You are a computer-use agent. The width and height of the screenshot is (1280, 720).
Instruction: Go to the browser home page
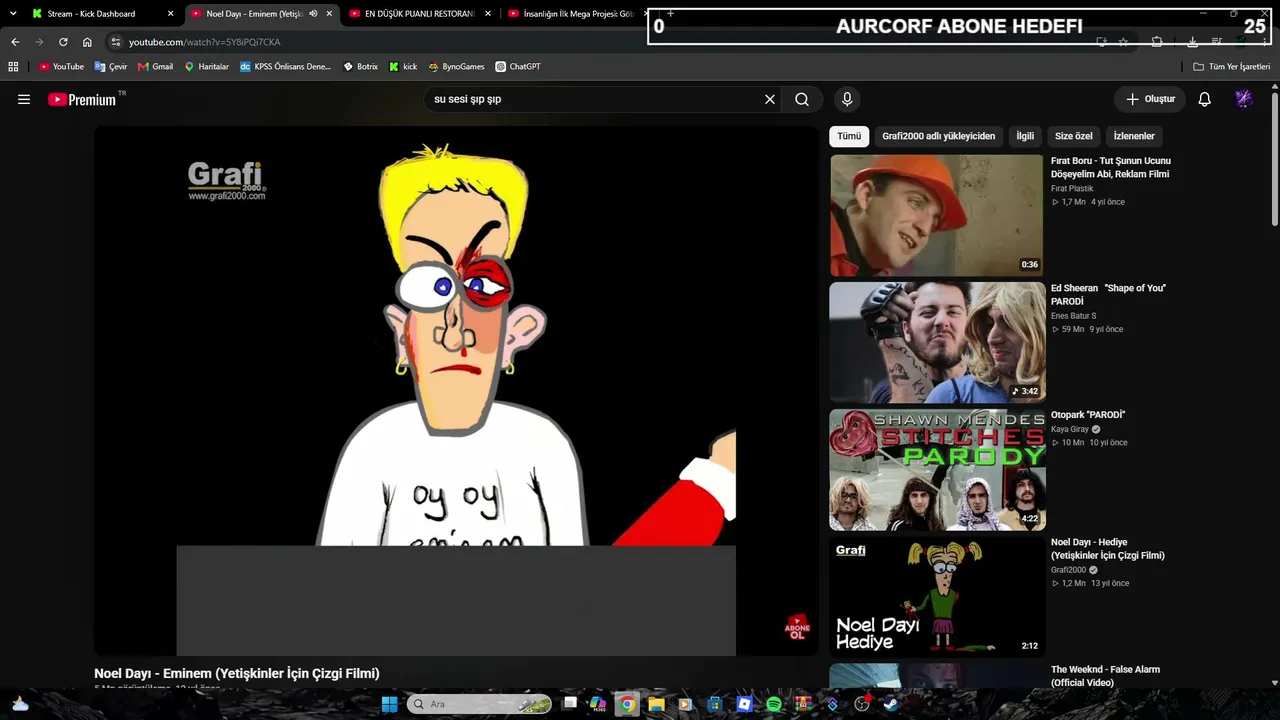click(x=87, y=42)
